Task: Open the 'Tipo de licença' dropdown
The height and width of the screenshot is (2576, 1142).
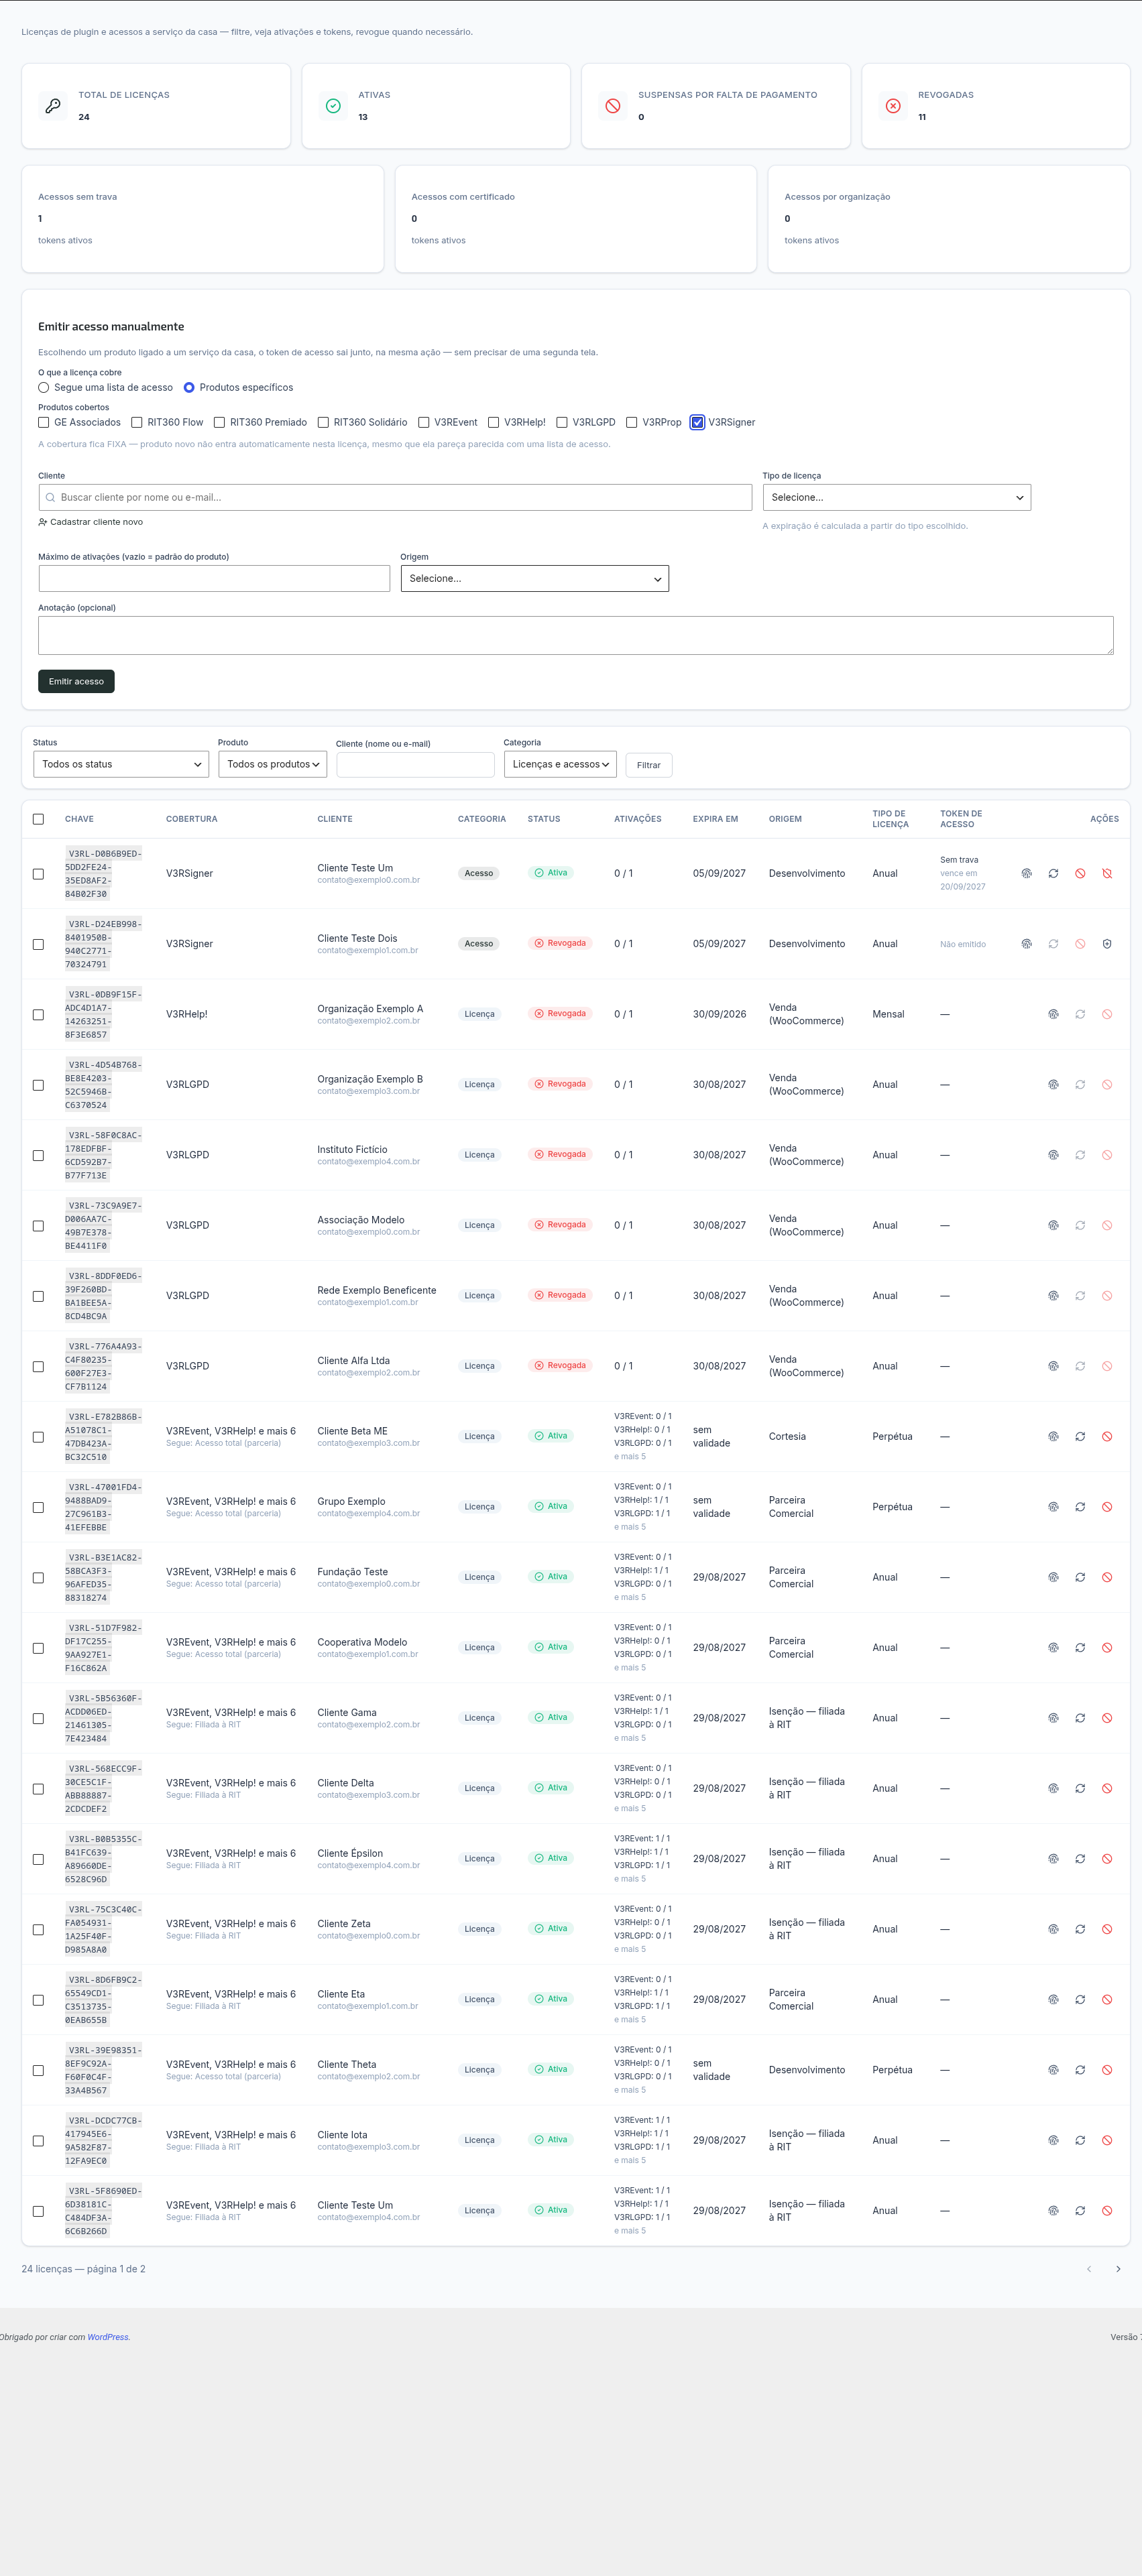Action: click(896, 498)
